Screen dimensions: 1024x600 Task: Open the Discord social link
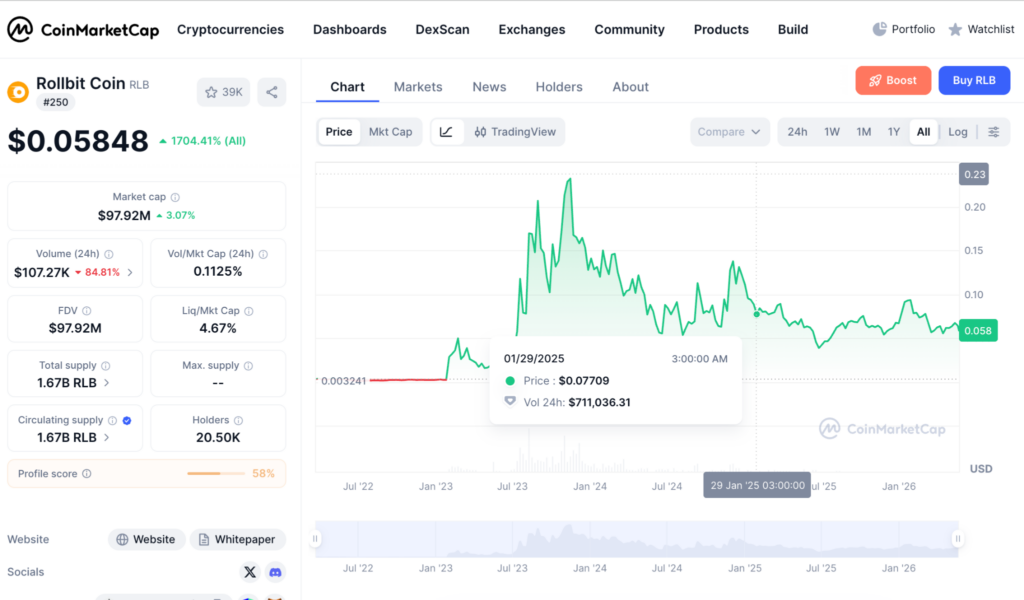pos(276,572)
